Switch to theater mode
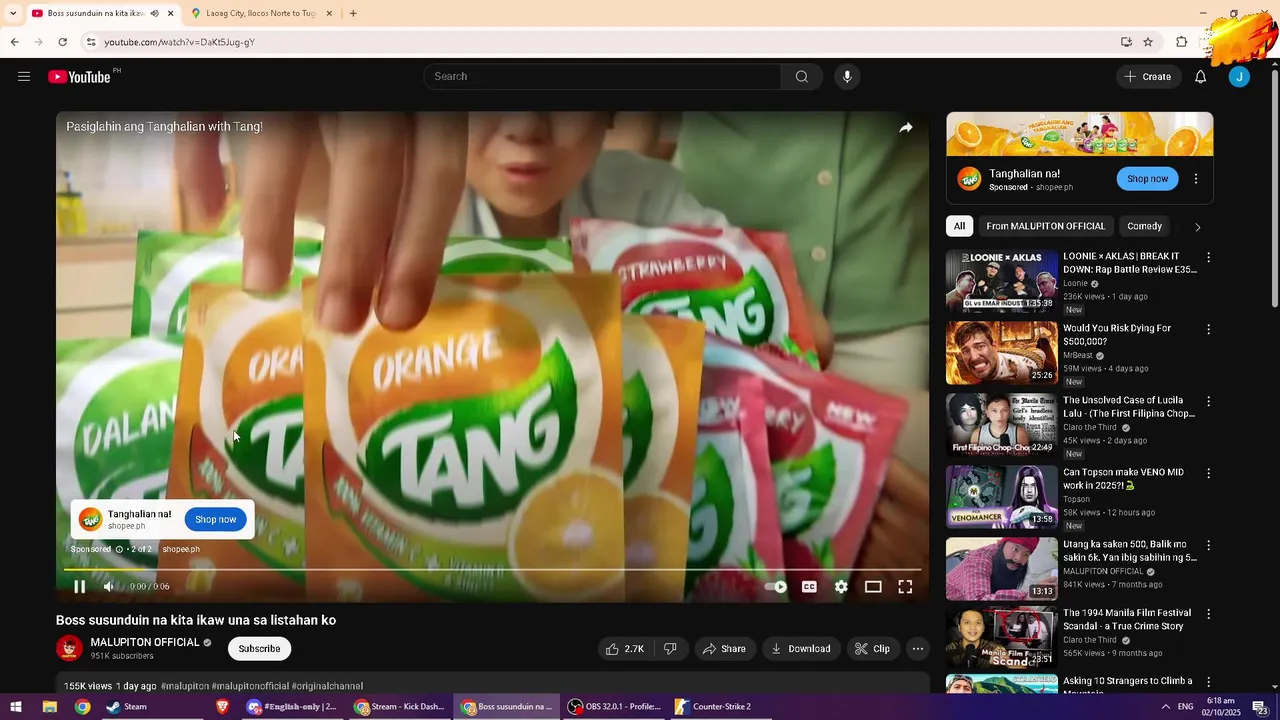1280x720 pixels. click(873, 587)
